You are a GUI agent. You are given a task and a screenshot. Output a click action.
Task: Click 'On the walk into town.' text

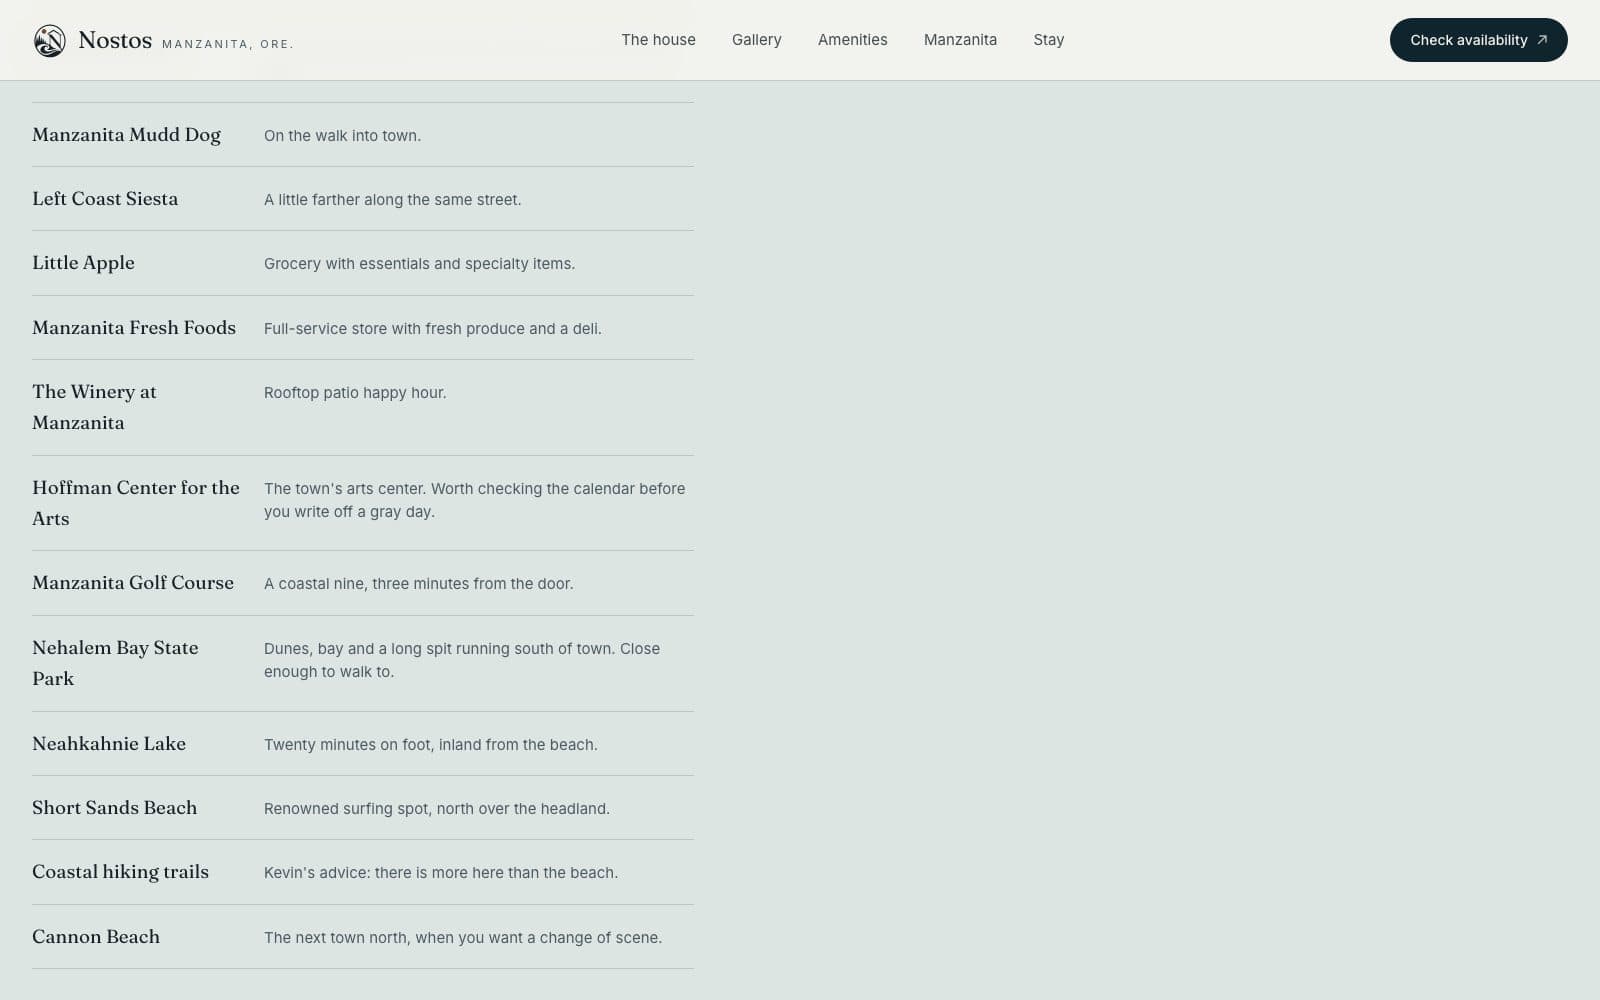(342, 136)
